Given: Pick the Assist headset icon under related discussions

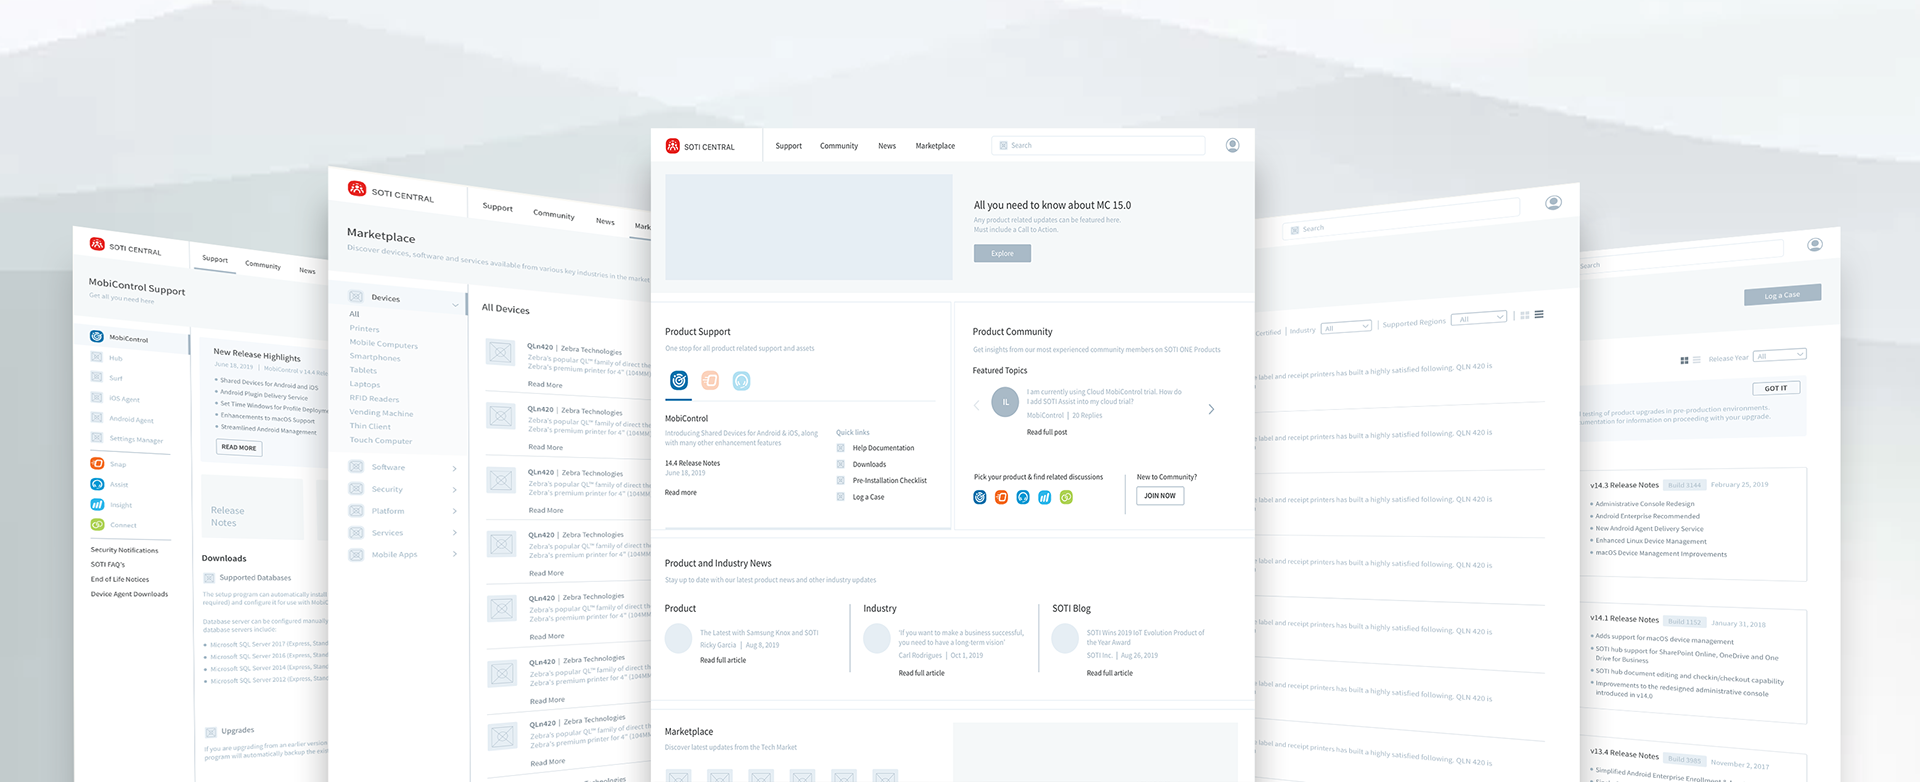Looking at the screenshot, I should 1023,497.
